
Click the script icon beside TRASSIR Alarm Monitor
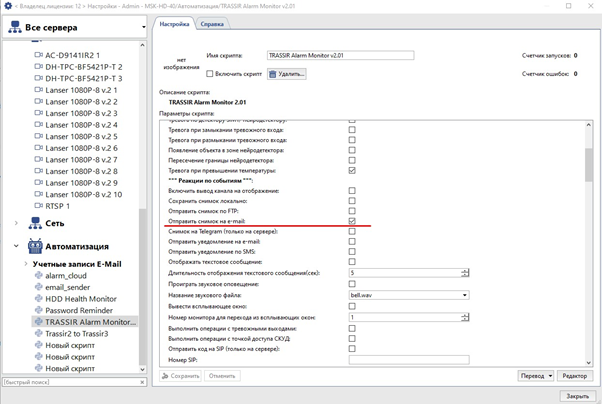click(x=38, y=322)
